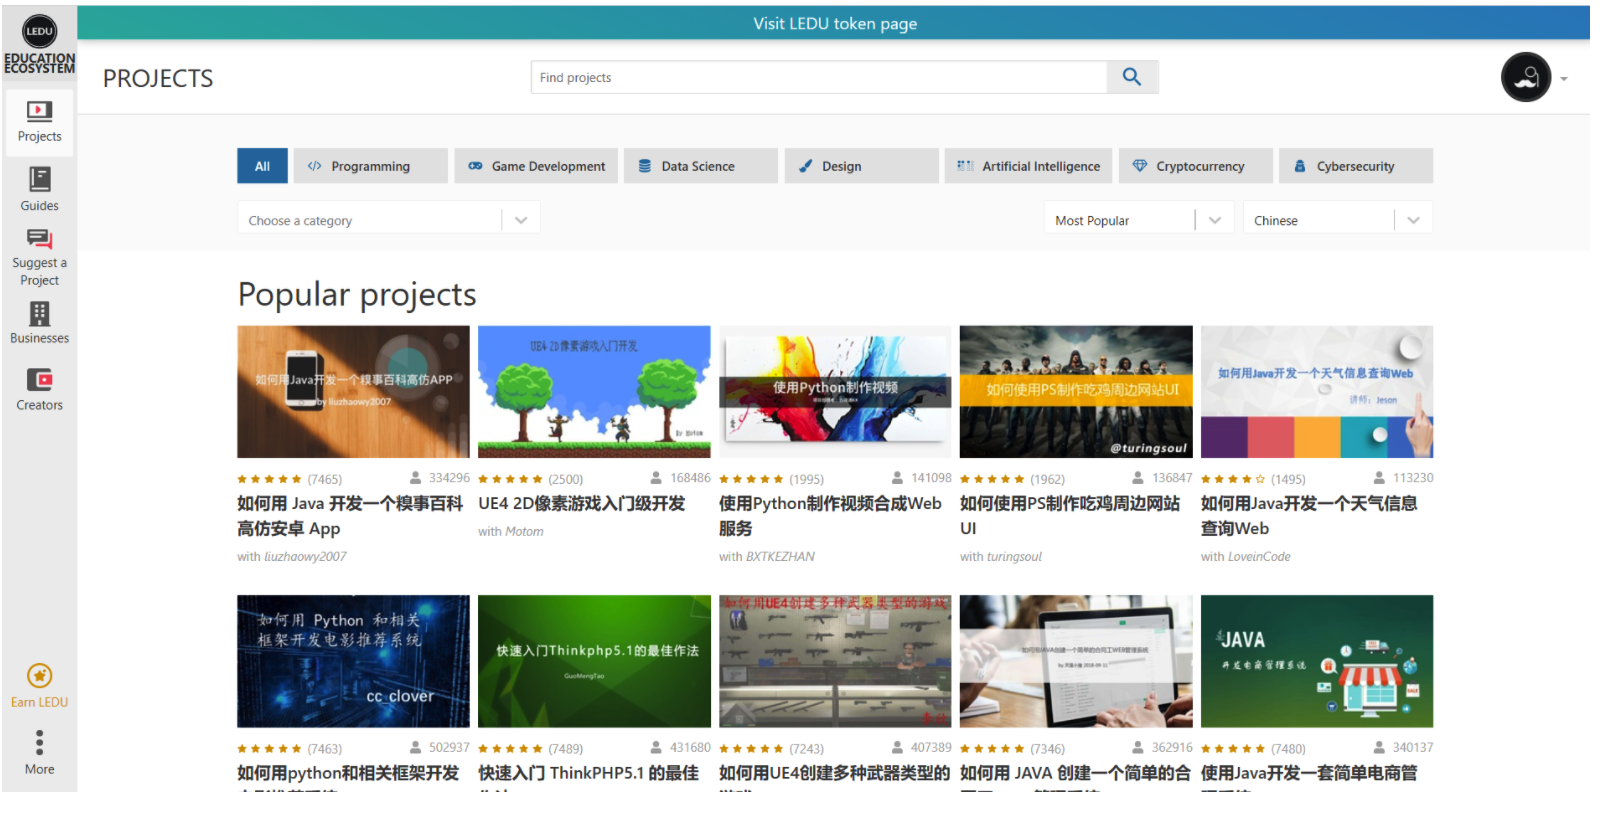This screenshot has height=818, width=1600.
Task: Click the Suggest a Project icon
Action: coord(39,239)
